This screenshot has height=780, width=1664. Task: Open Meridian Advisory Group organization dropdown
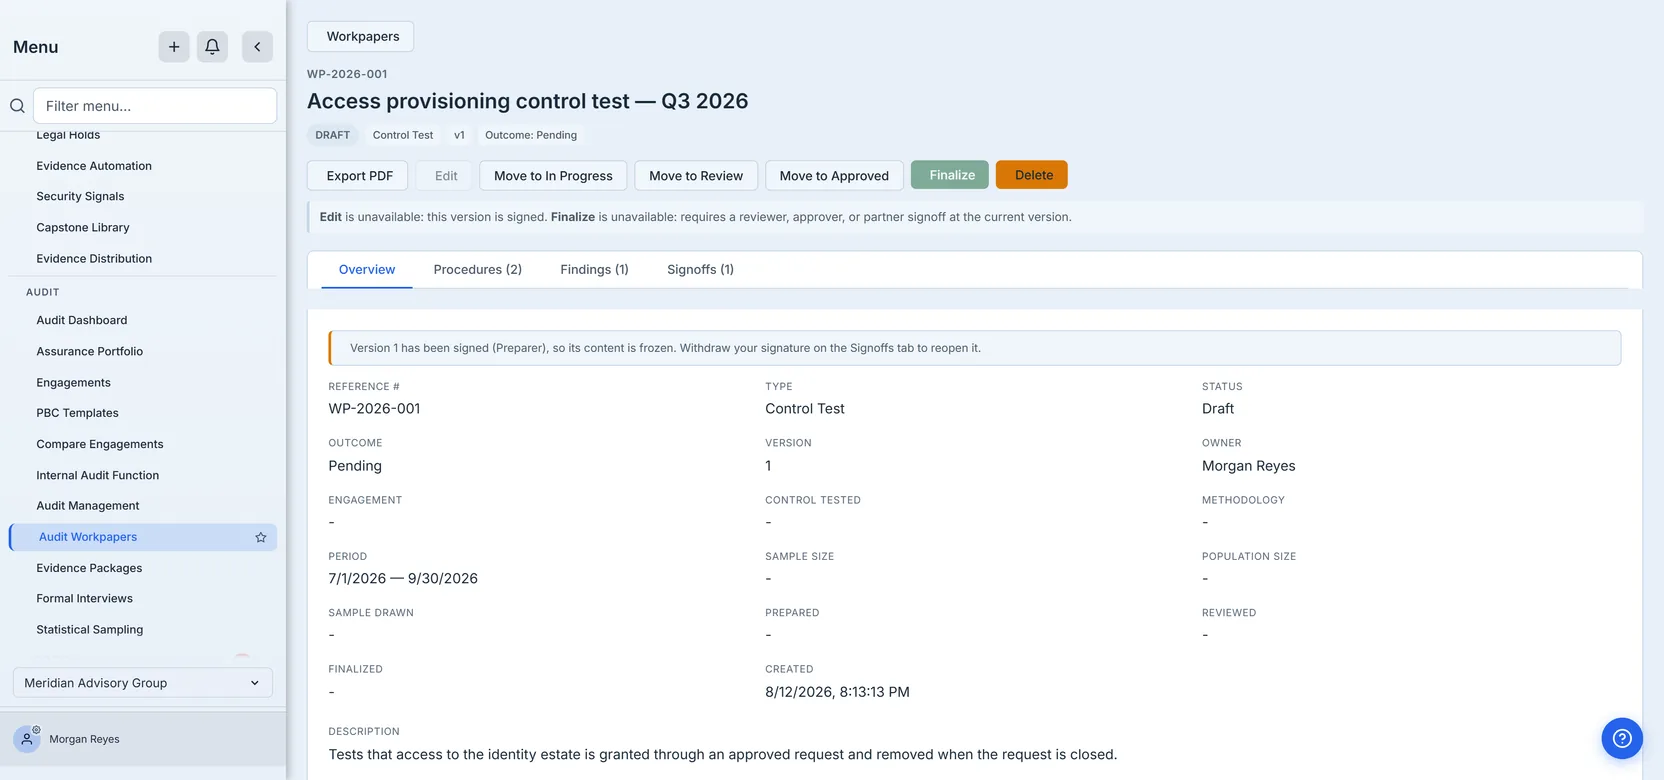142,683
